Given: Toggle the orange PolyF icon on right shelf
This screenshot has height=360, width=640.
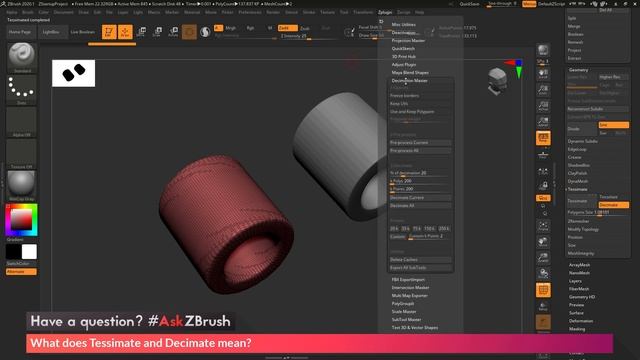Looking at the screenshot, I should [x=543, y=290].
